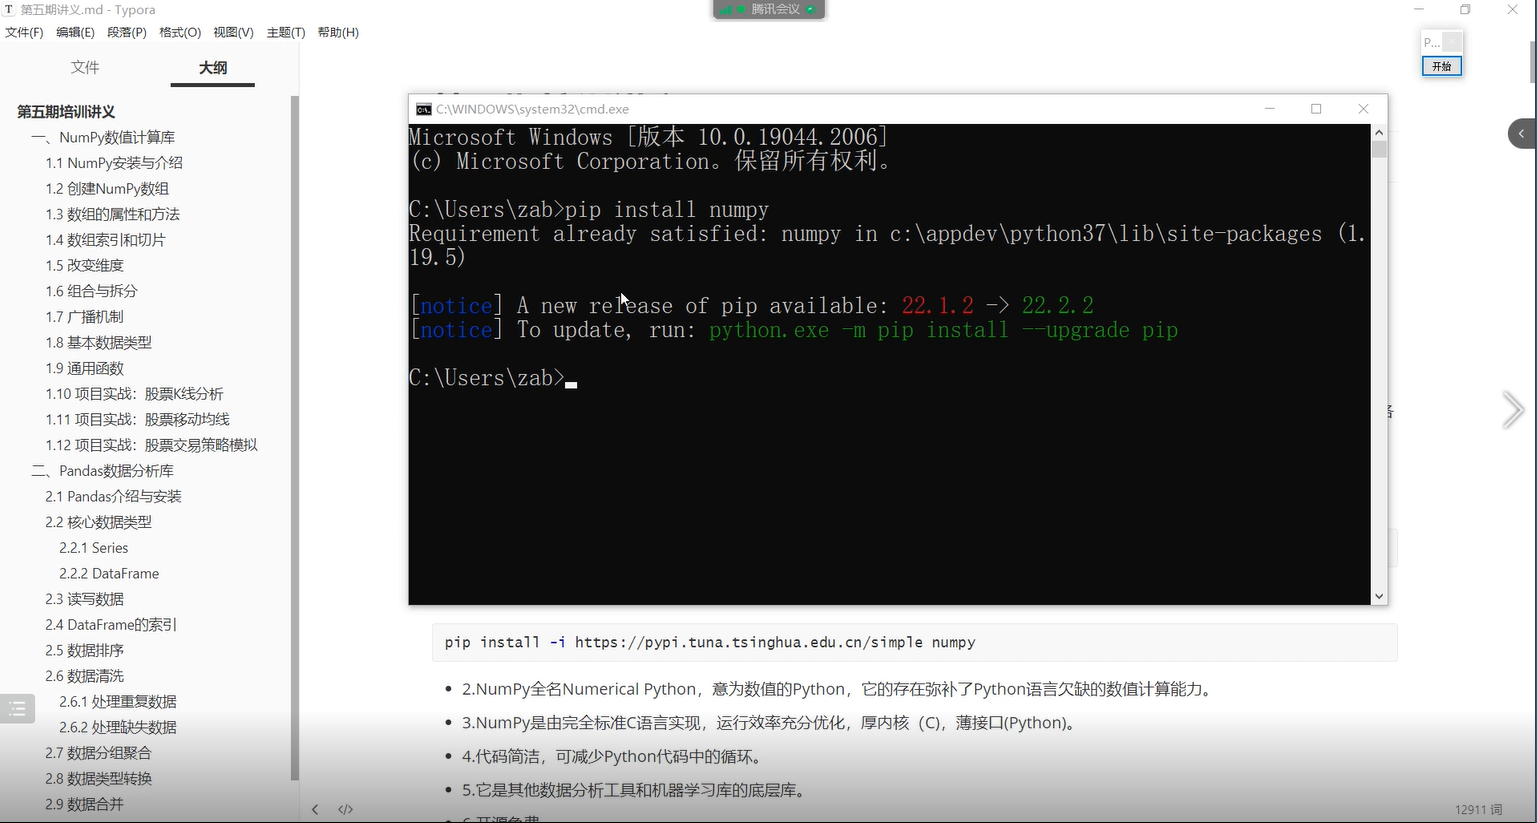
Task: Switch to the 文件 tab in sidebar
Action: click(x=85, y=67)
